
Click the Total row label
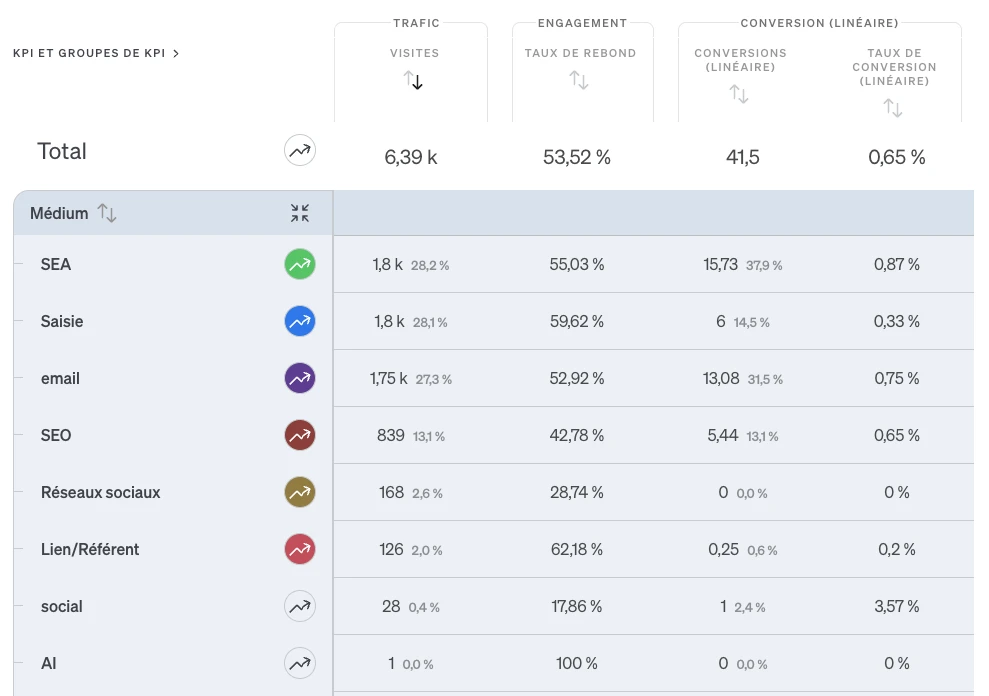(62, 151)
